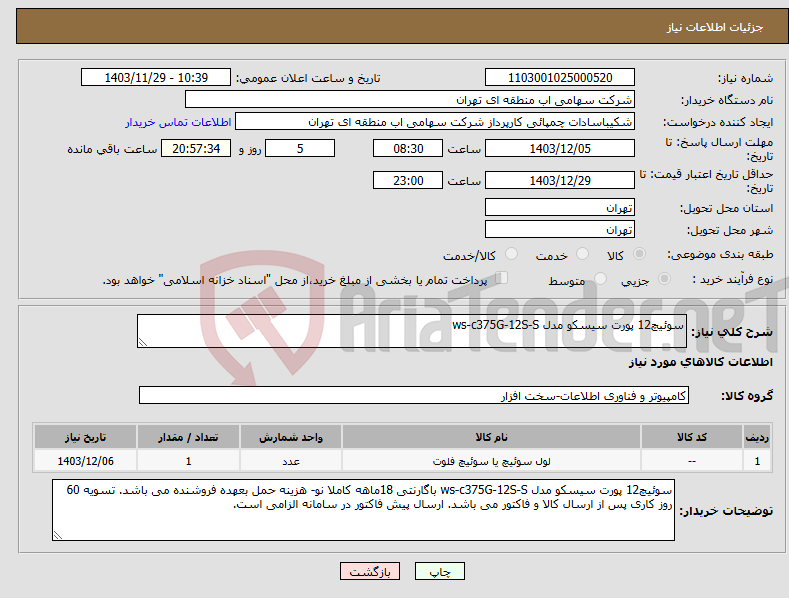Click the نام کالا column header
The height and width of the screenshot is (598, 789).
[491, 437]
